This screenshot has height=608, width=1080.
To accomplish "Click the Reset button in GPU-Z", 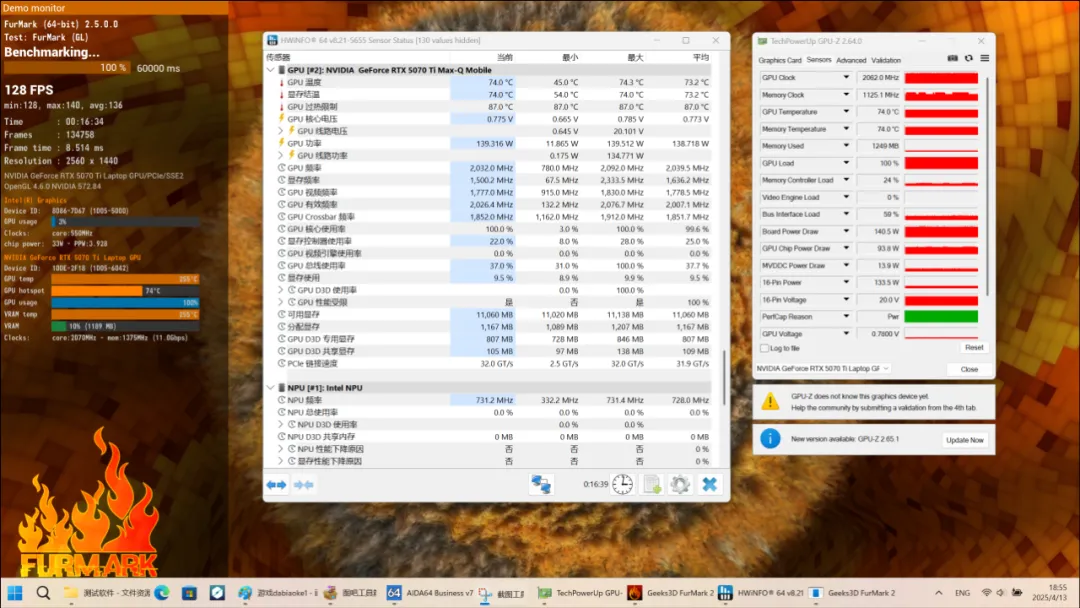I will tap(974, 348).
